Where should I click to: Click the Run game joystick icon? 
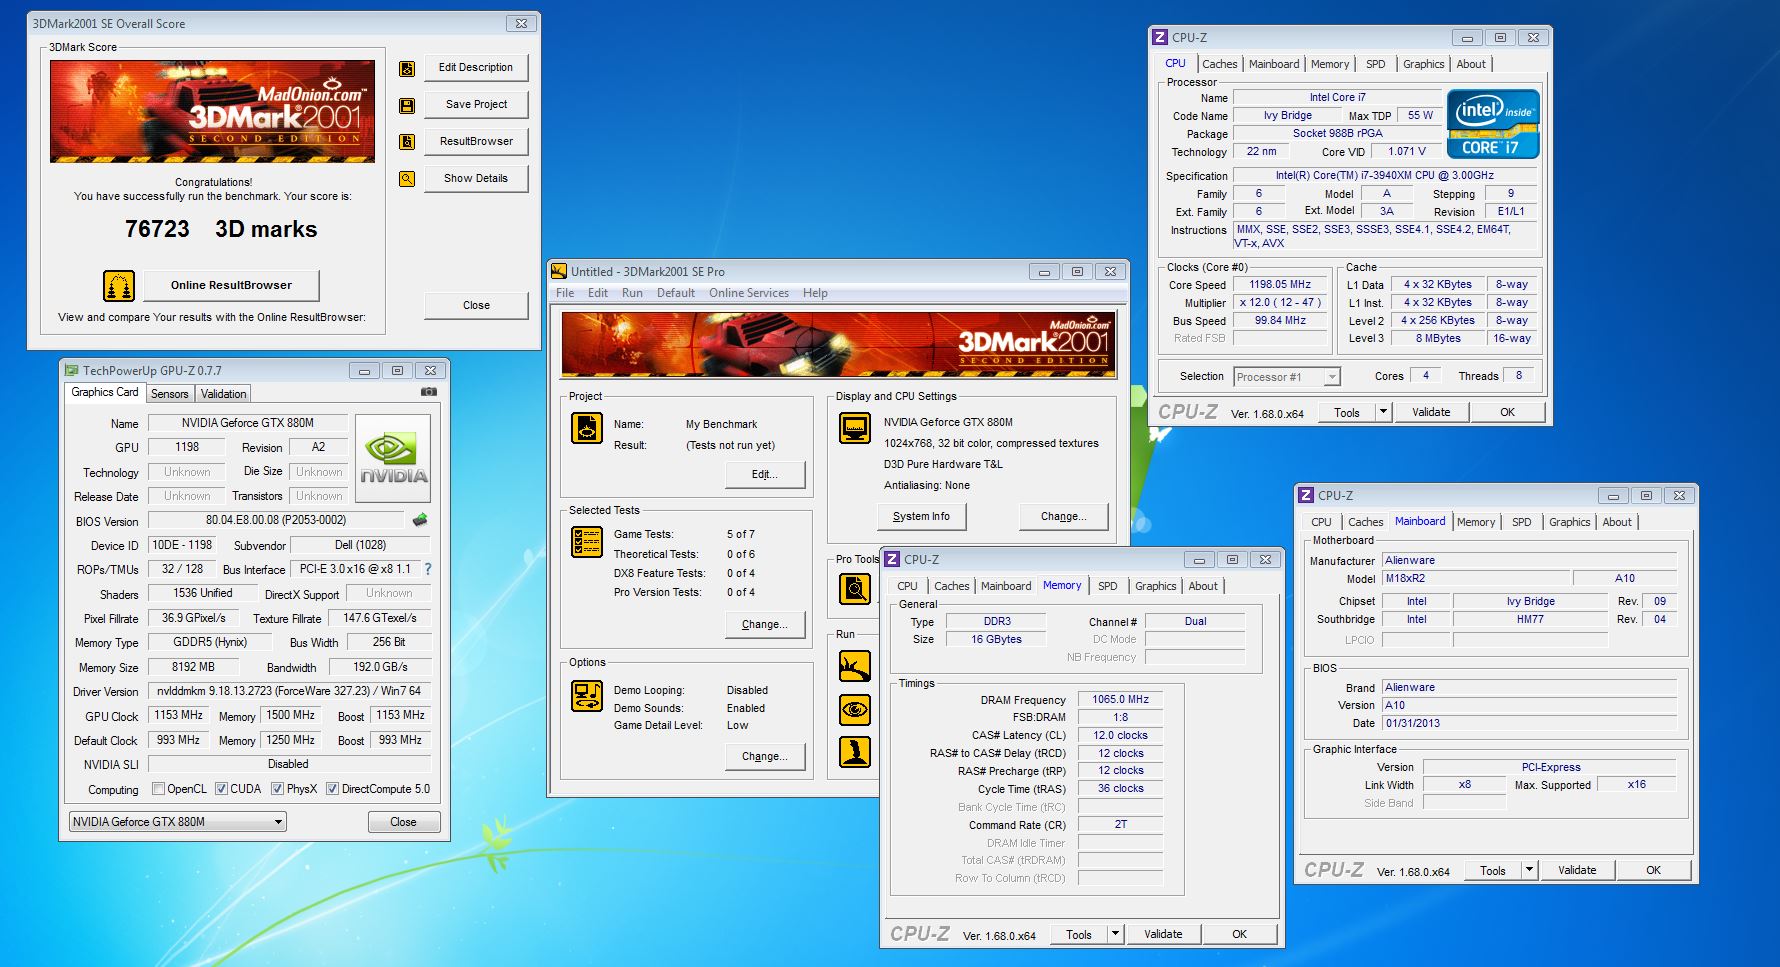tap(855, 752)
